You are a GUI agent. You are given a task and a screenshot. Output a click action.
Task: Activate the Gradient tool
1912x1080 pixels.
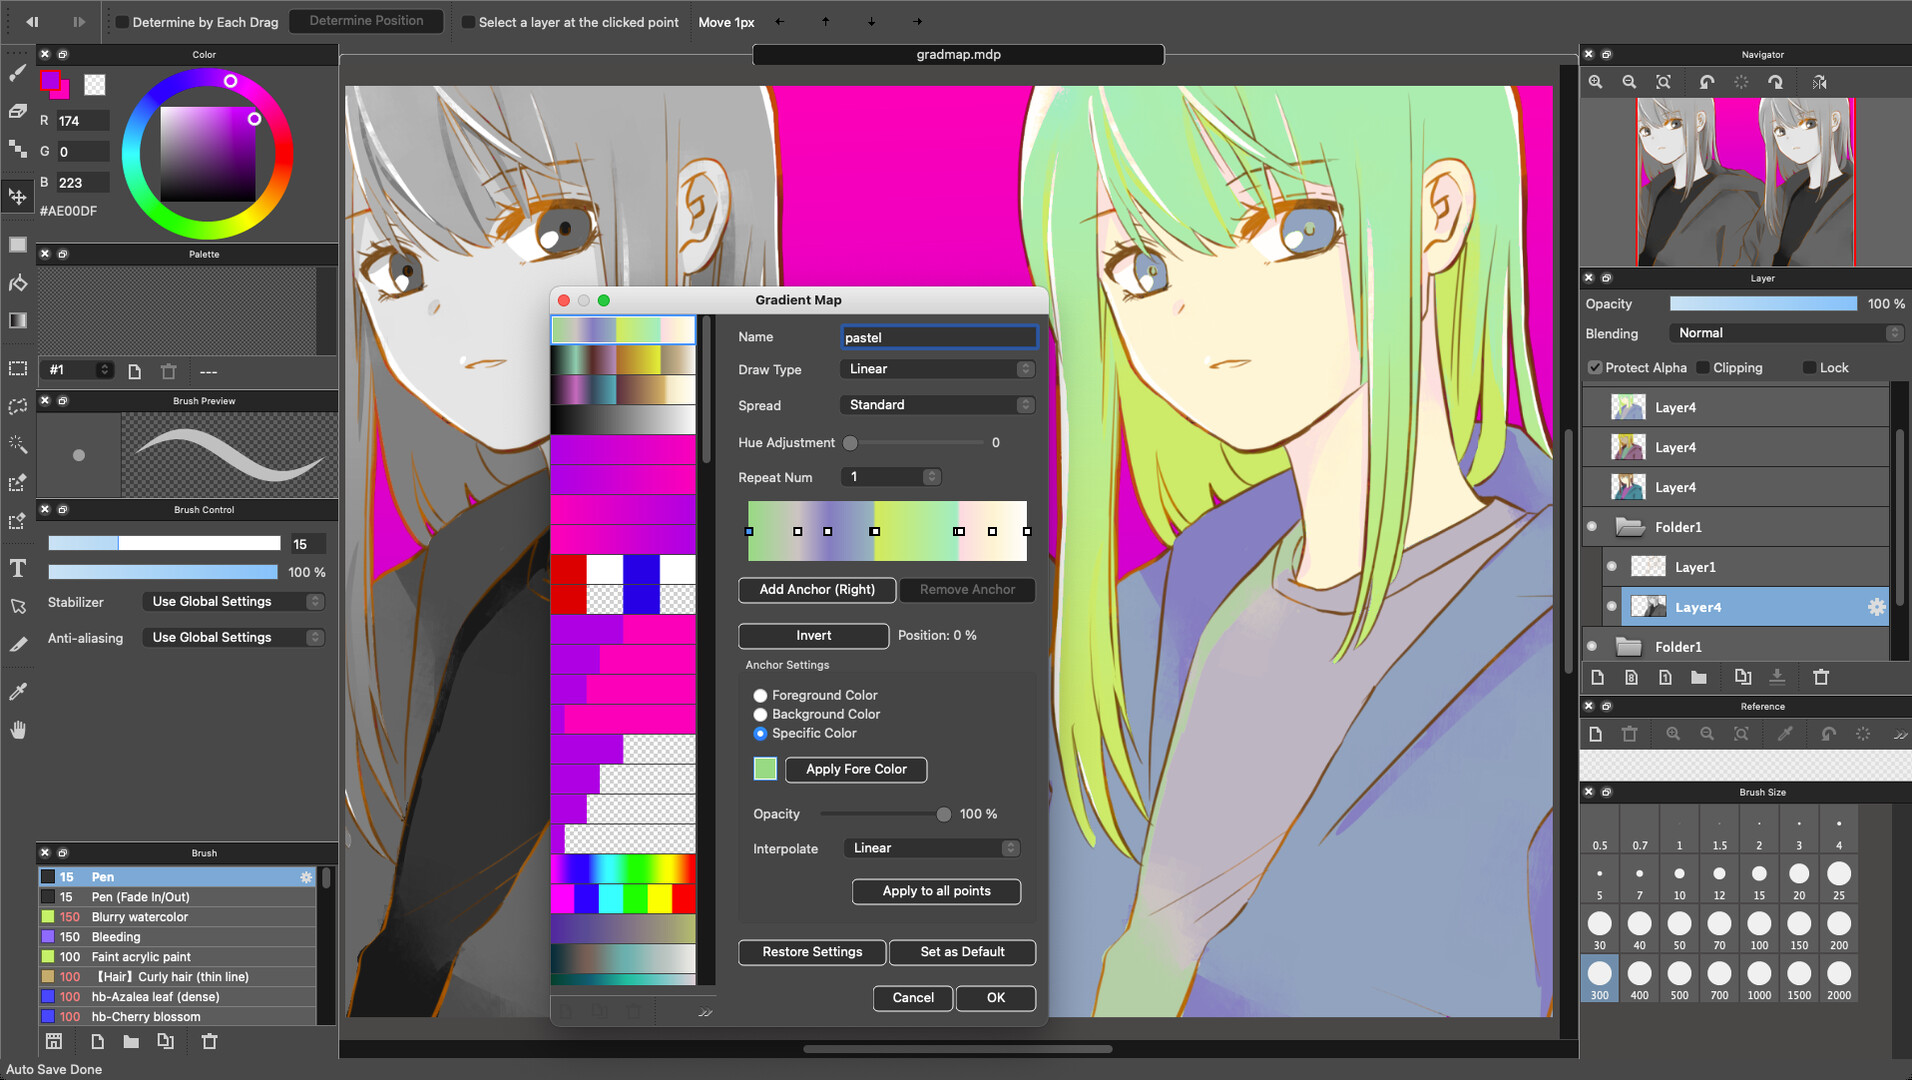[x=17, y=320]
